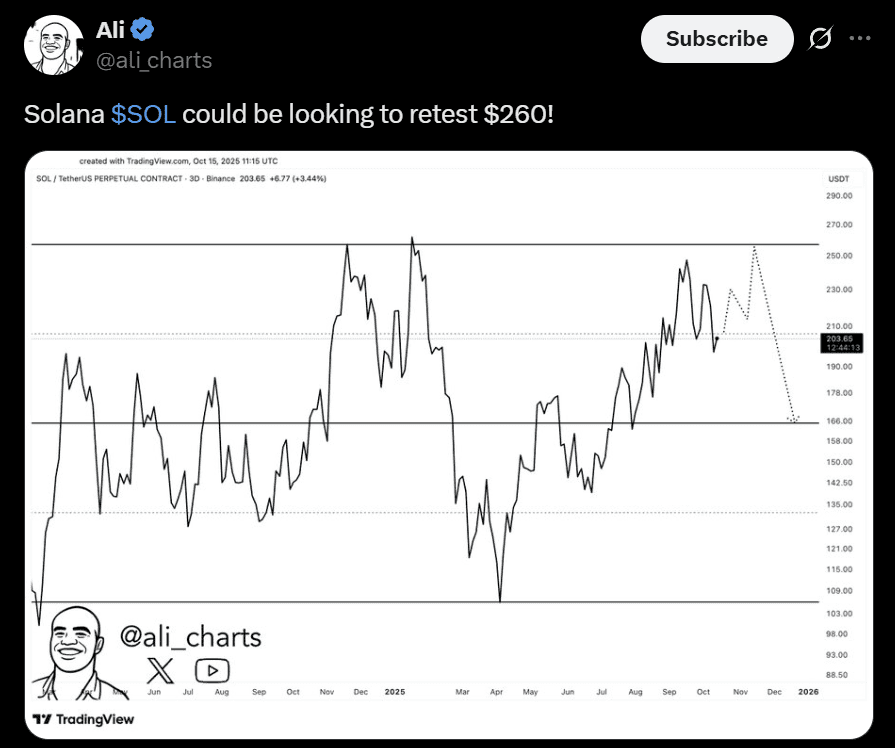Select the 2026 marker on time axis
The image size is (895, 748).
point(809,691)
